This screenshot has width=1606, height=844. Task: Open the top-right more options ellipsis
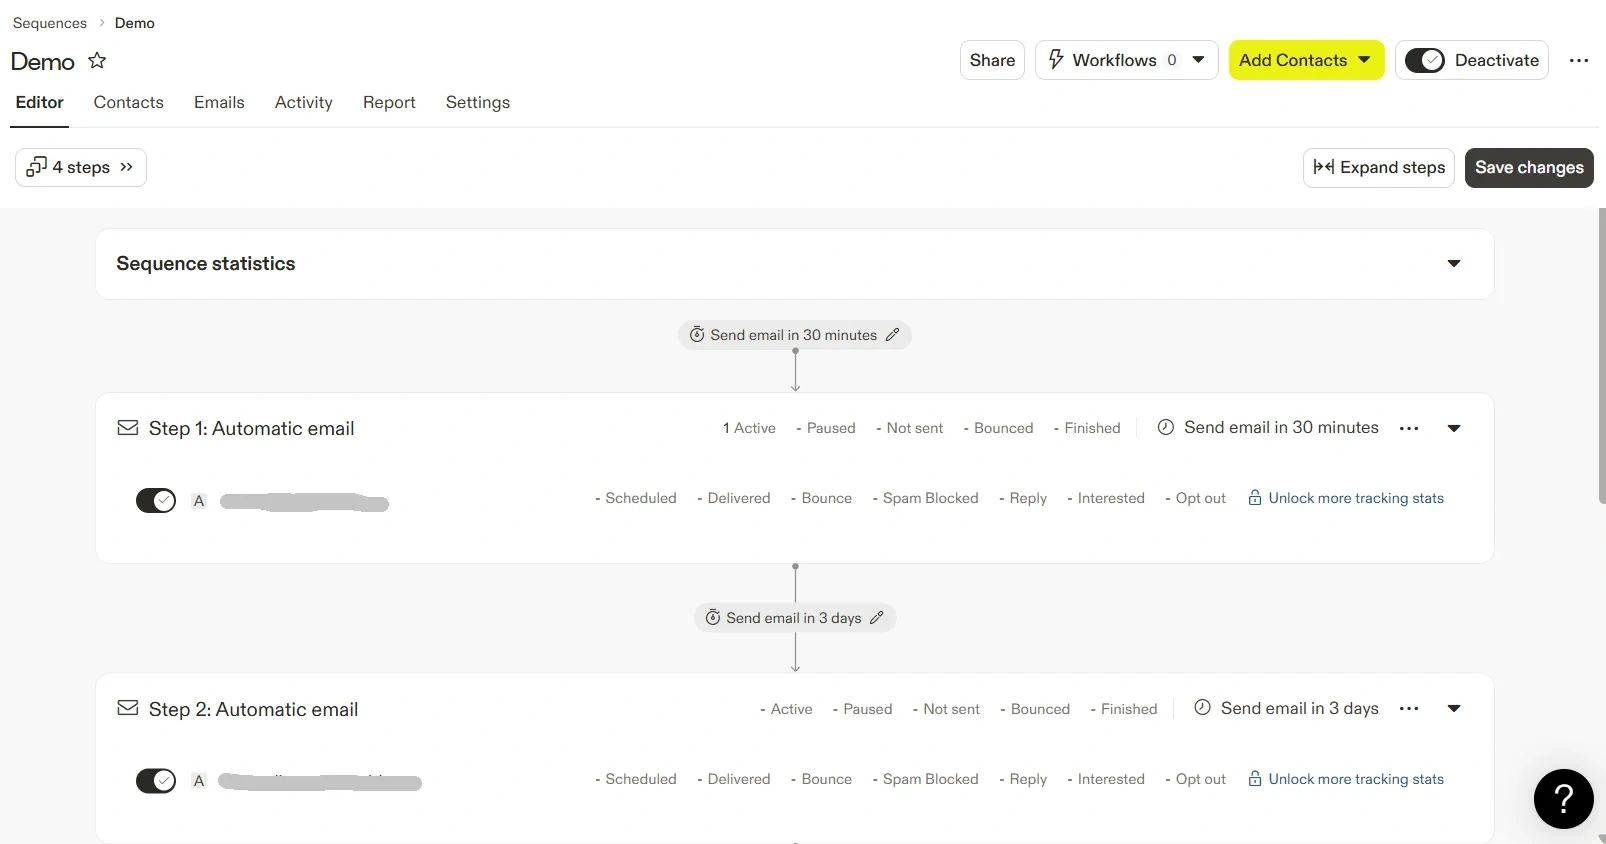click(1578, 61)
